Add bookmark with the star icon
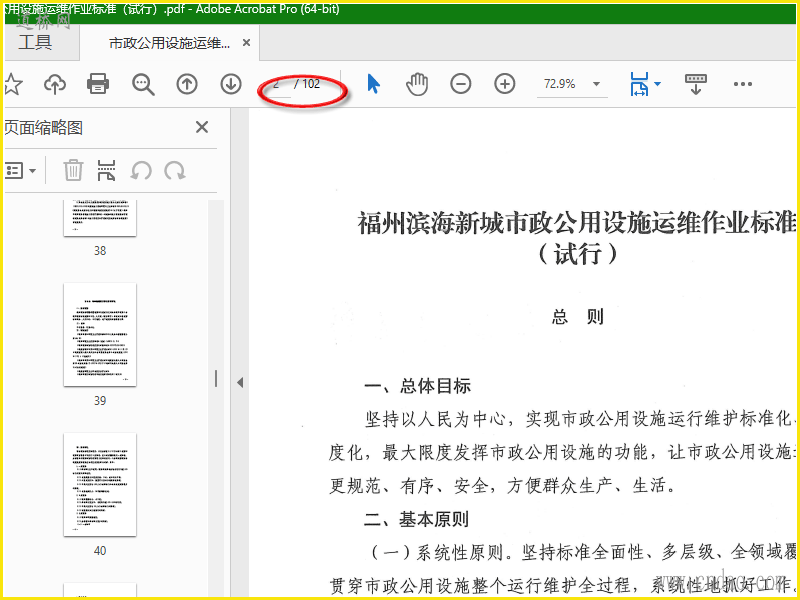This screenshot has width=800, height=600. pyautogui.click(x=12, y=84)
